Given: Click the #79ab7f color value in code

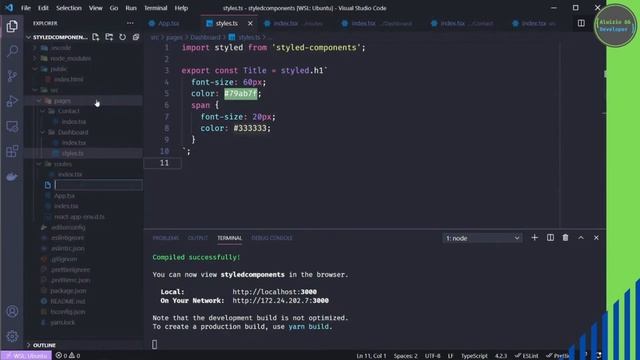Looking at the screenshot, I should click(x=241, y=93).
